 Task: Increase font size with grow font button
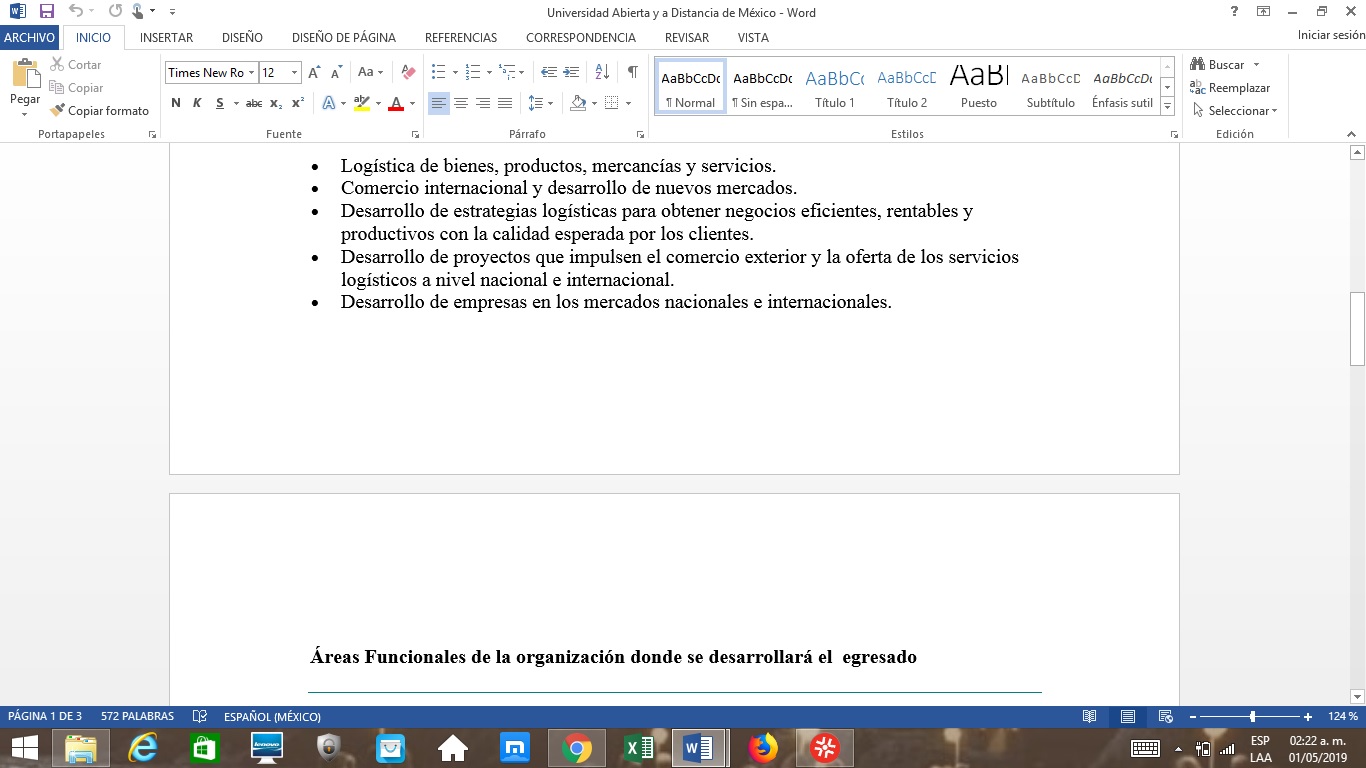[314, 73]
